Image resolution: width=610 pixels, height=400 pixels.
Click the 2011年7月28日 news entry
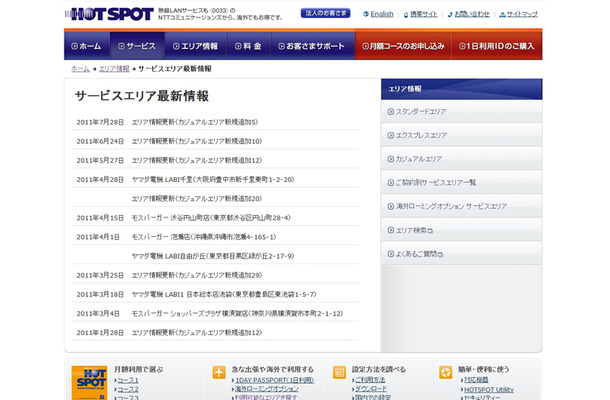click(215, 122)
